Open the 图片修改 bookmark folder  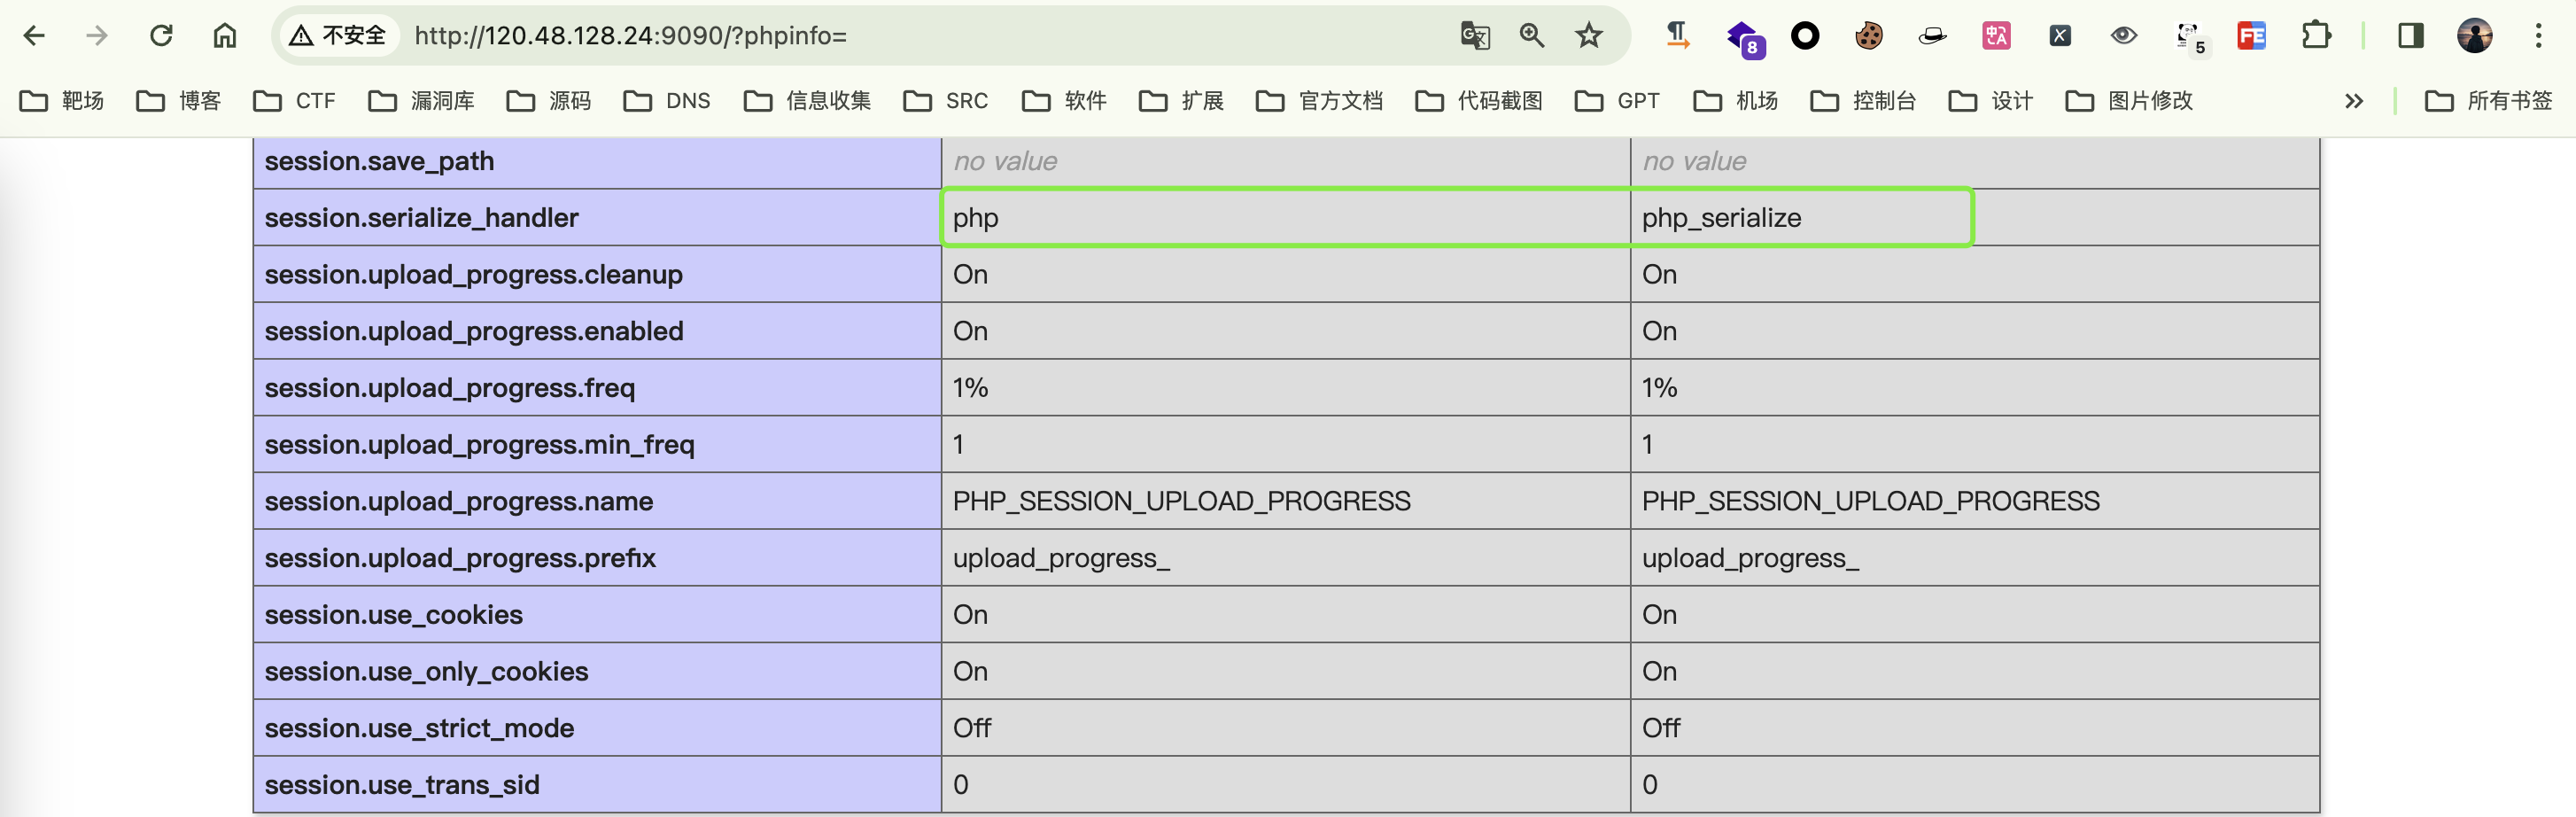(x=2130, y=101)
